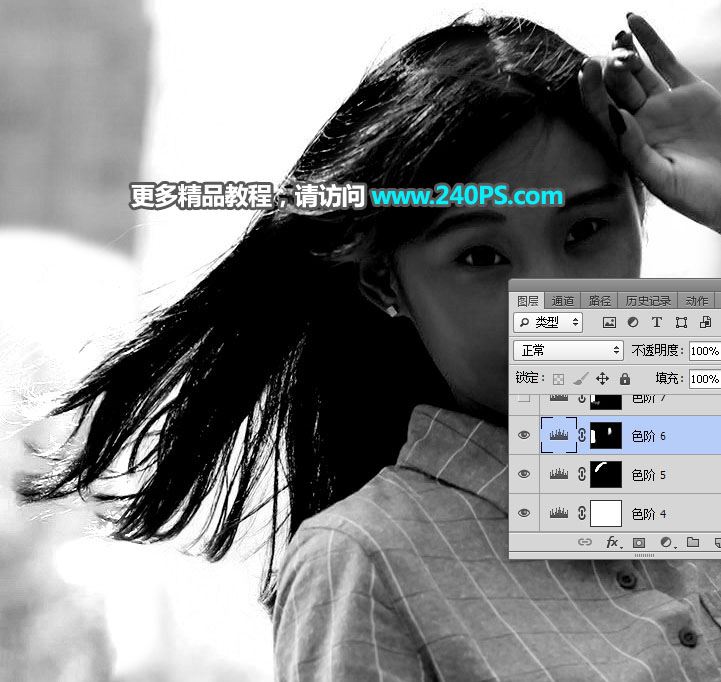Filter for shape layers icon

(681, 323)
